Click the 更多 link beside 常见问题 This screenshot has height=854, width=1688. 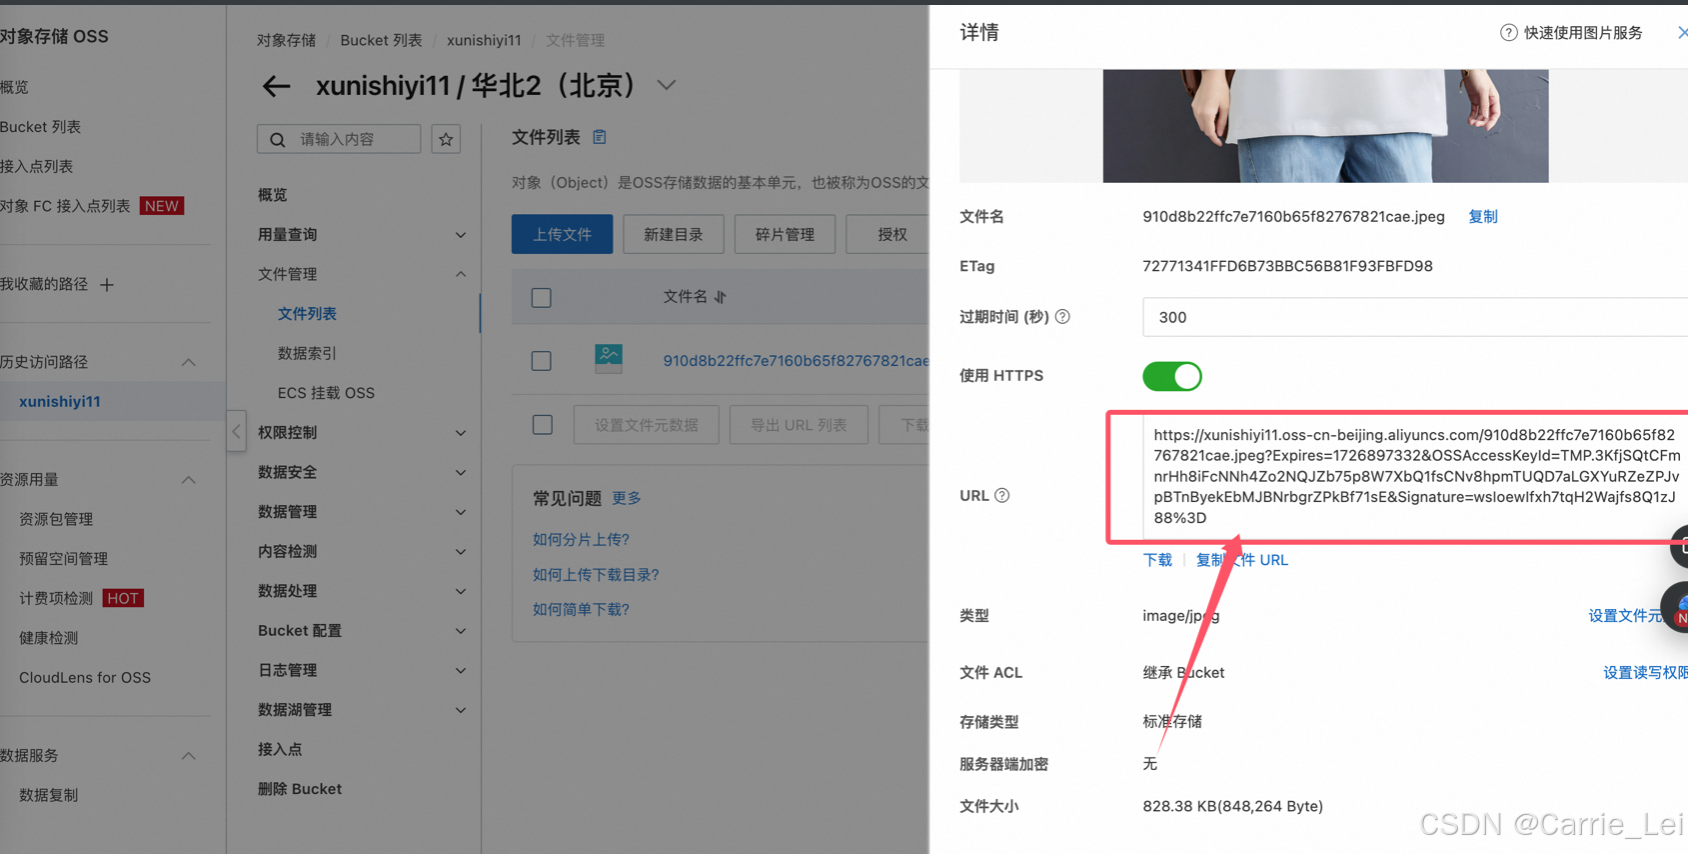tap(627, 498)
